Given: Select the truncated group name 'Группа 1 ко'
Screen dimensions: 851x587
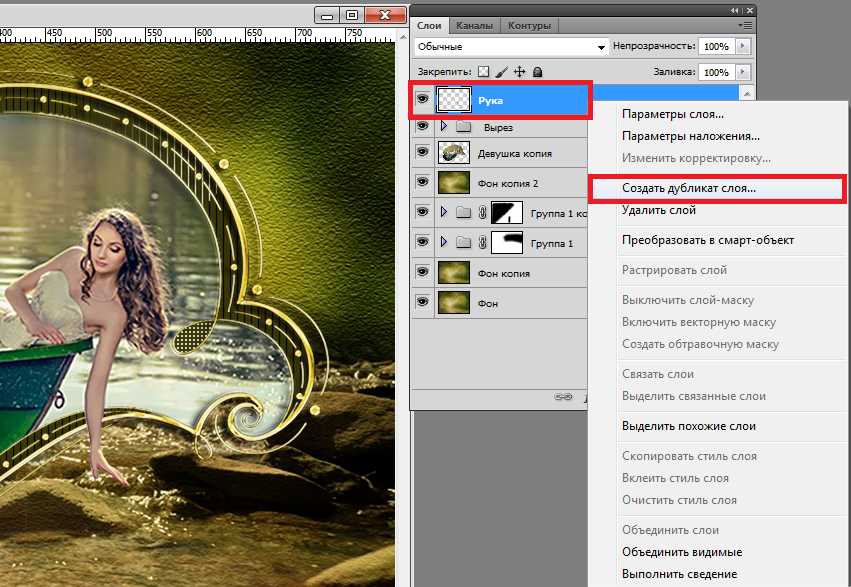Looking at the screenshot, I should pyautogui.click(x=558, y=213).
